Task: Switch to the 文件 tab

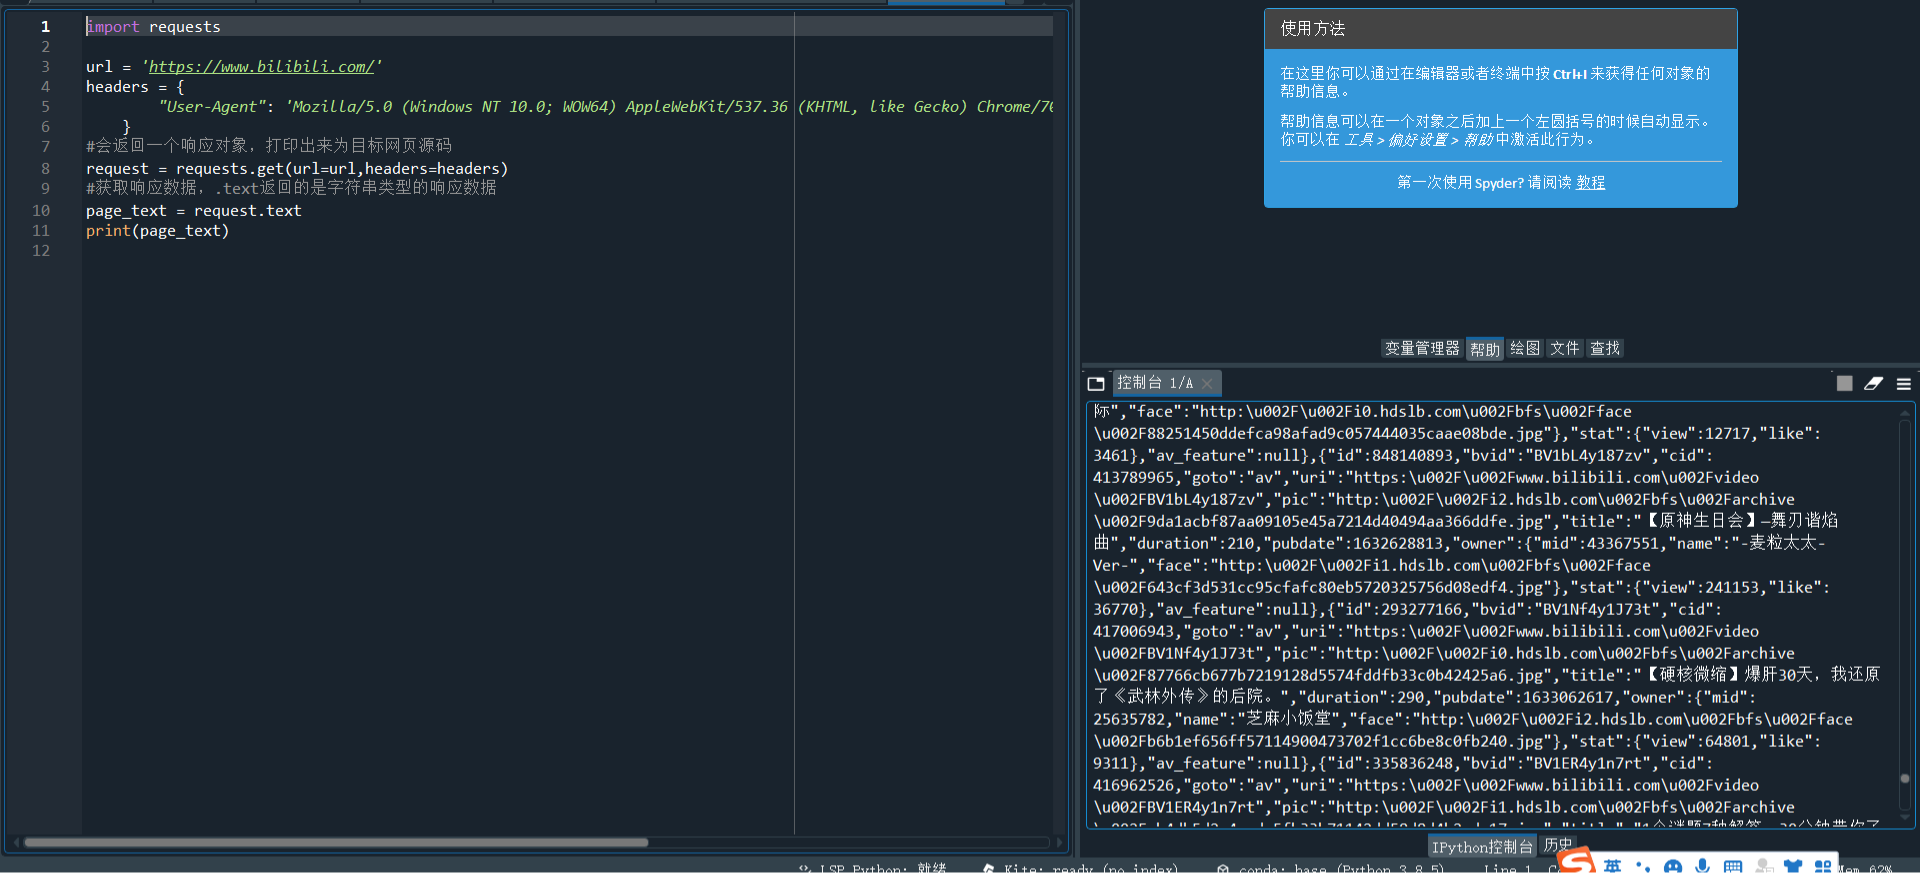Action: click(1565, 348)
